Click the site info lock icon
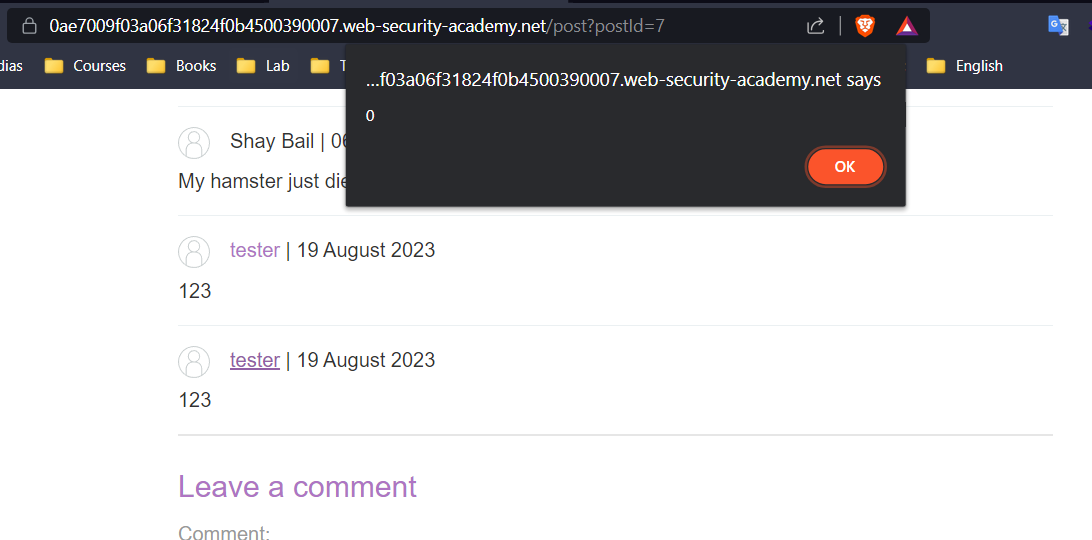Viewport: 1092px width, 540px height. (29, 26)
